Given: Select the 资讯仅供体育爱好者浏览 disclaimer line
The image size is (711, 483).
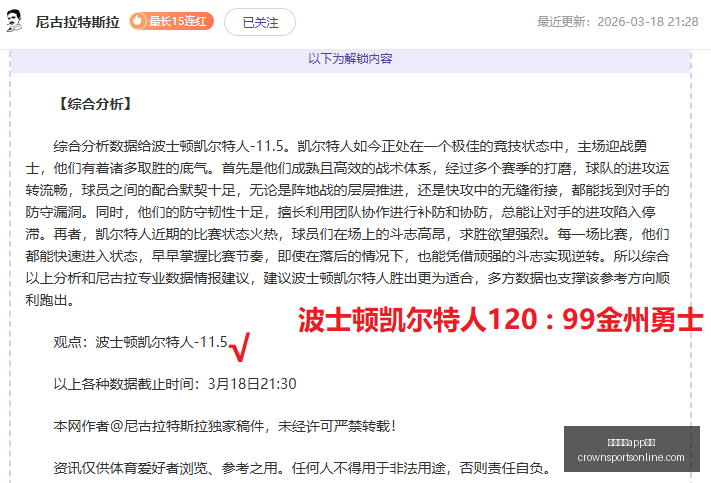Looking at the screenshot, I should (x=302, y=468).
